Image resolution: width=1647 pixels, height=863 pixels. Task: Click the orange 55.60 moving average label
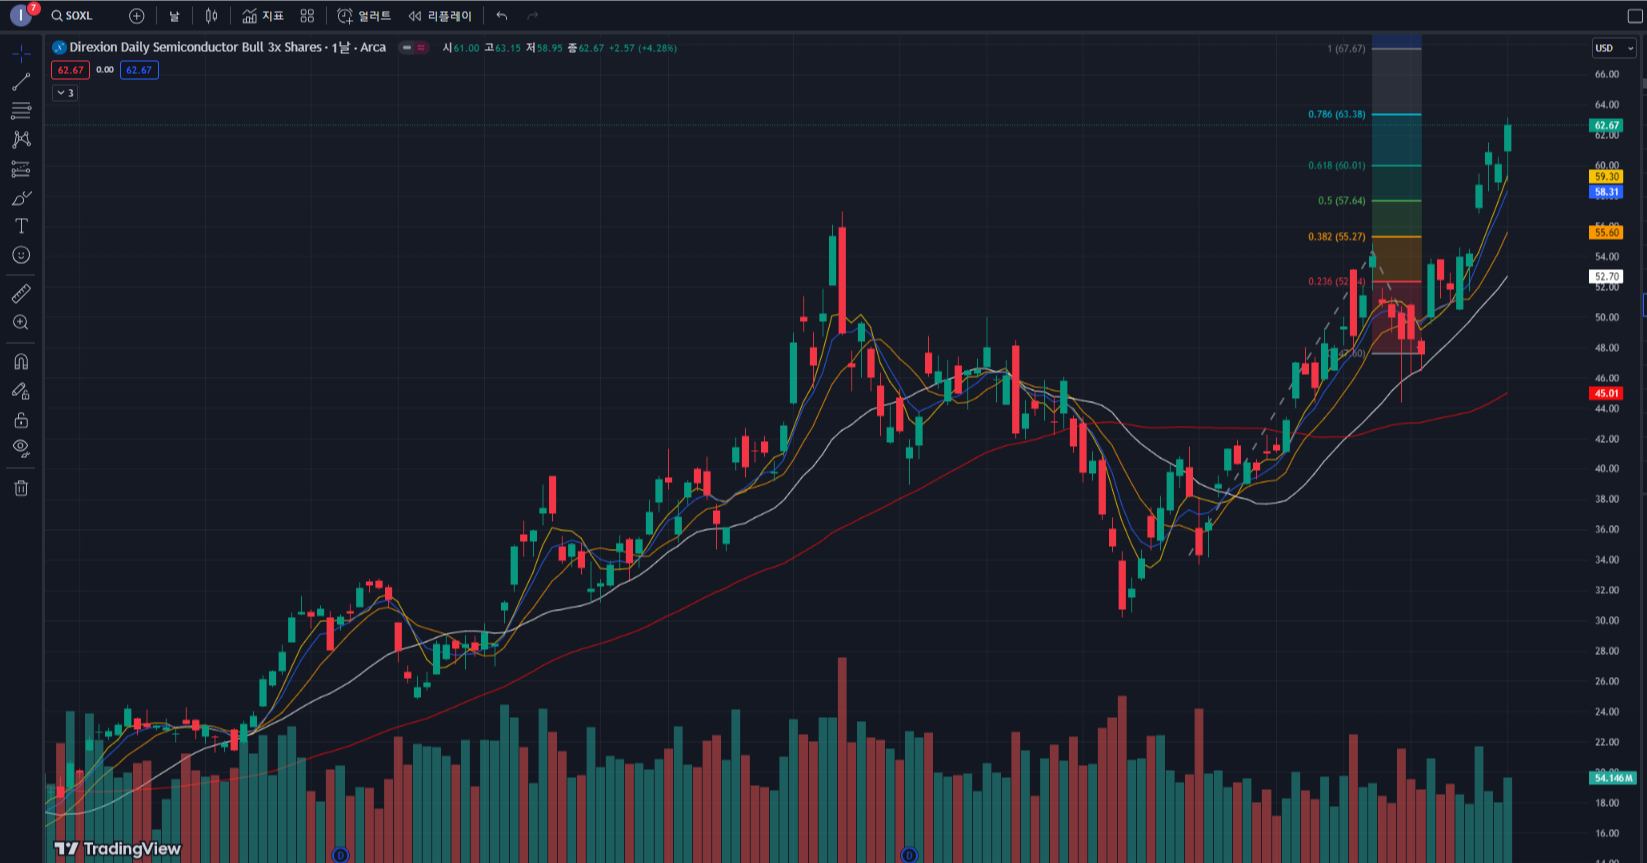click(1606, 233)
